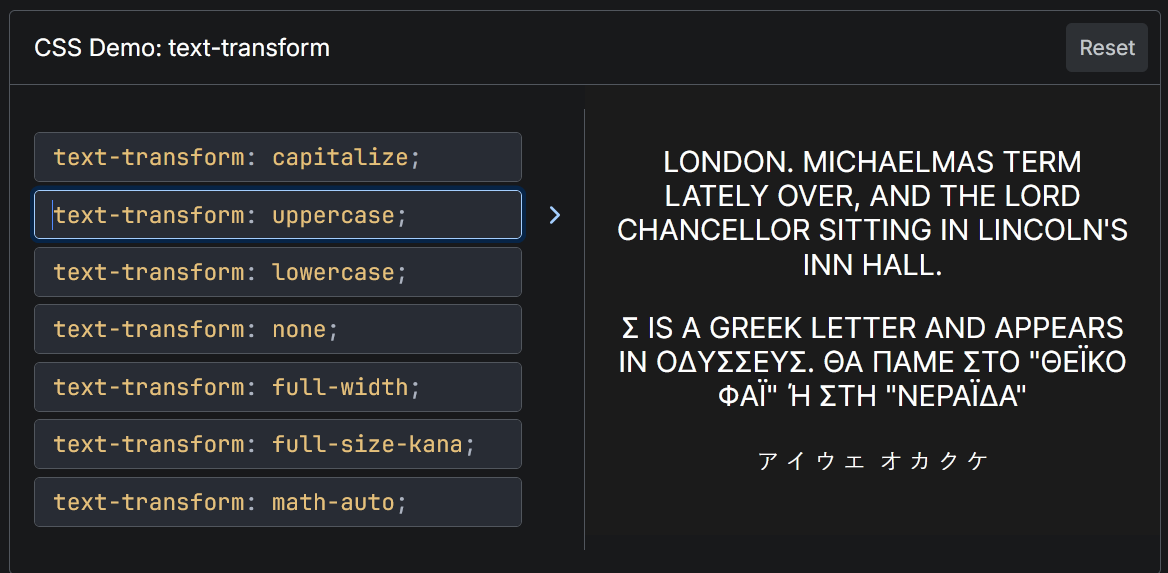
Task: Pick the text-transform: full-size-kana option
Action: [277, 444]
